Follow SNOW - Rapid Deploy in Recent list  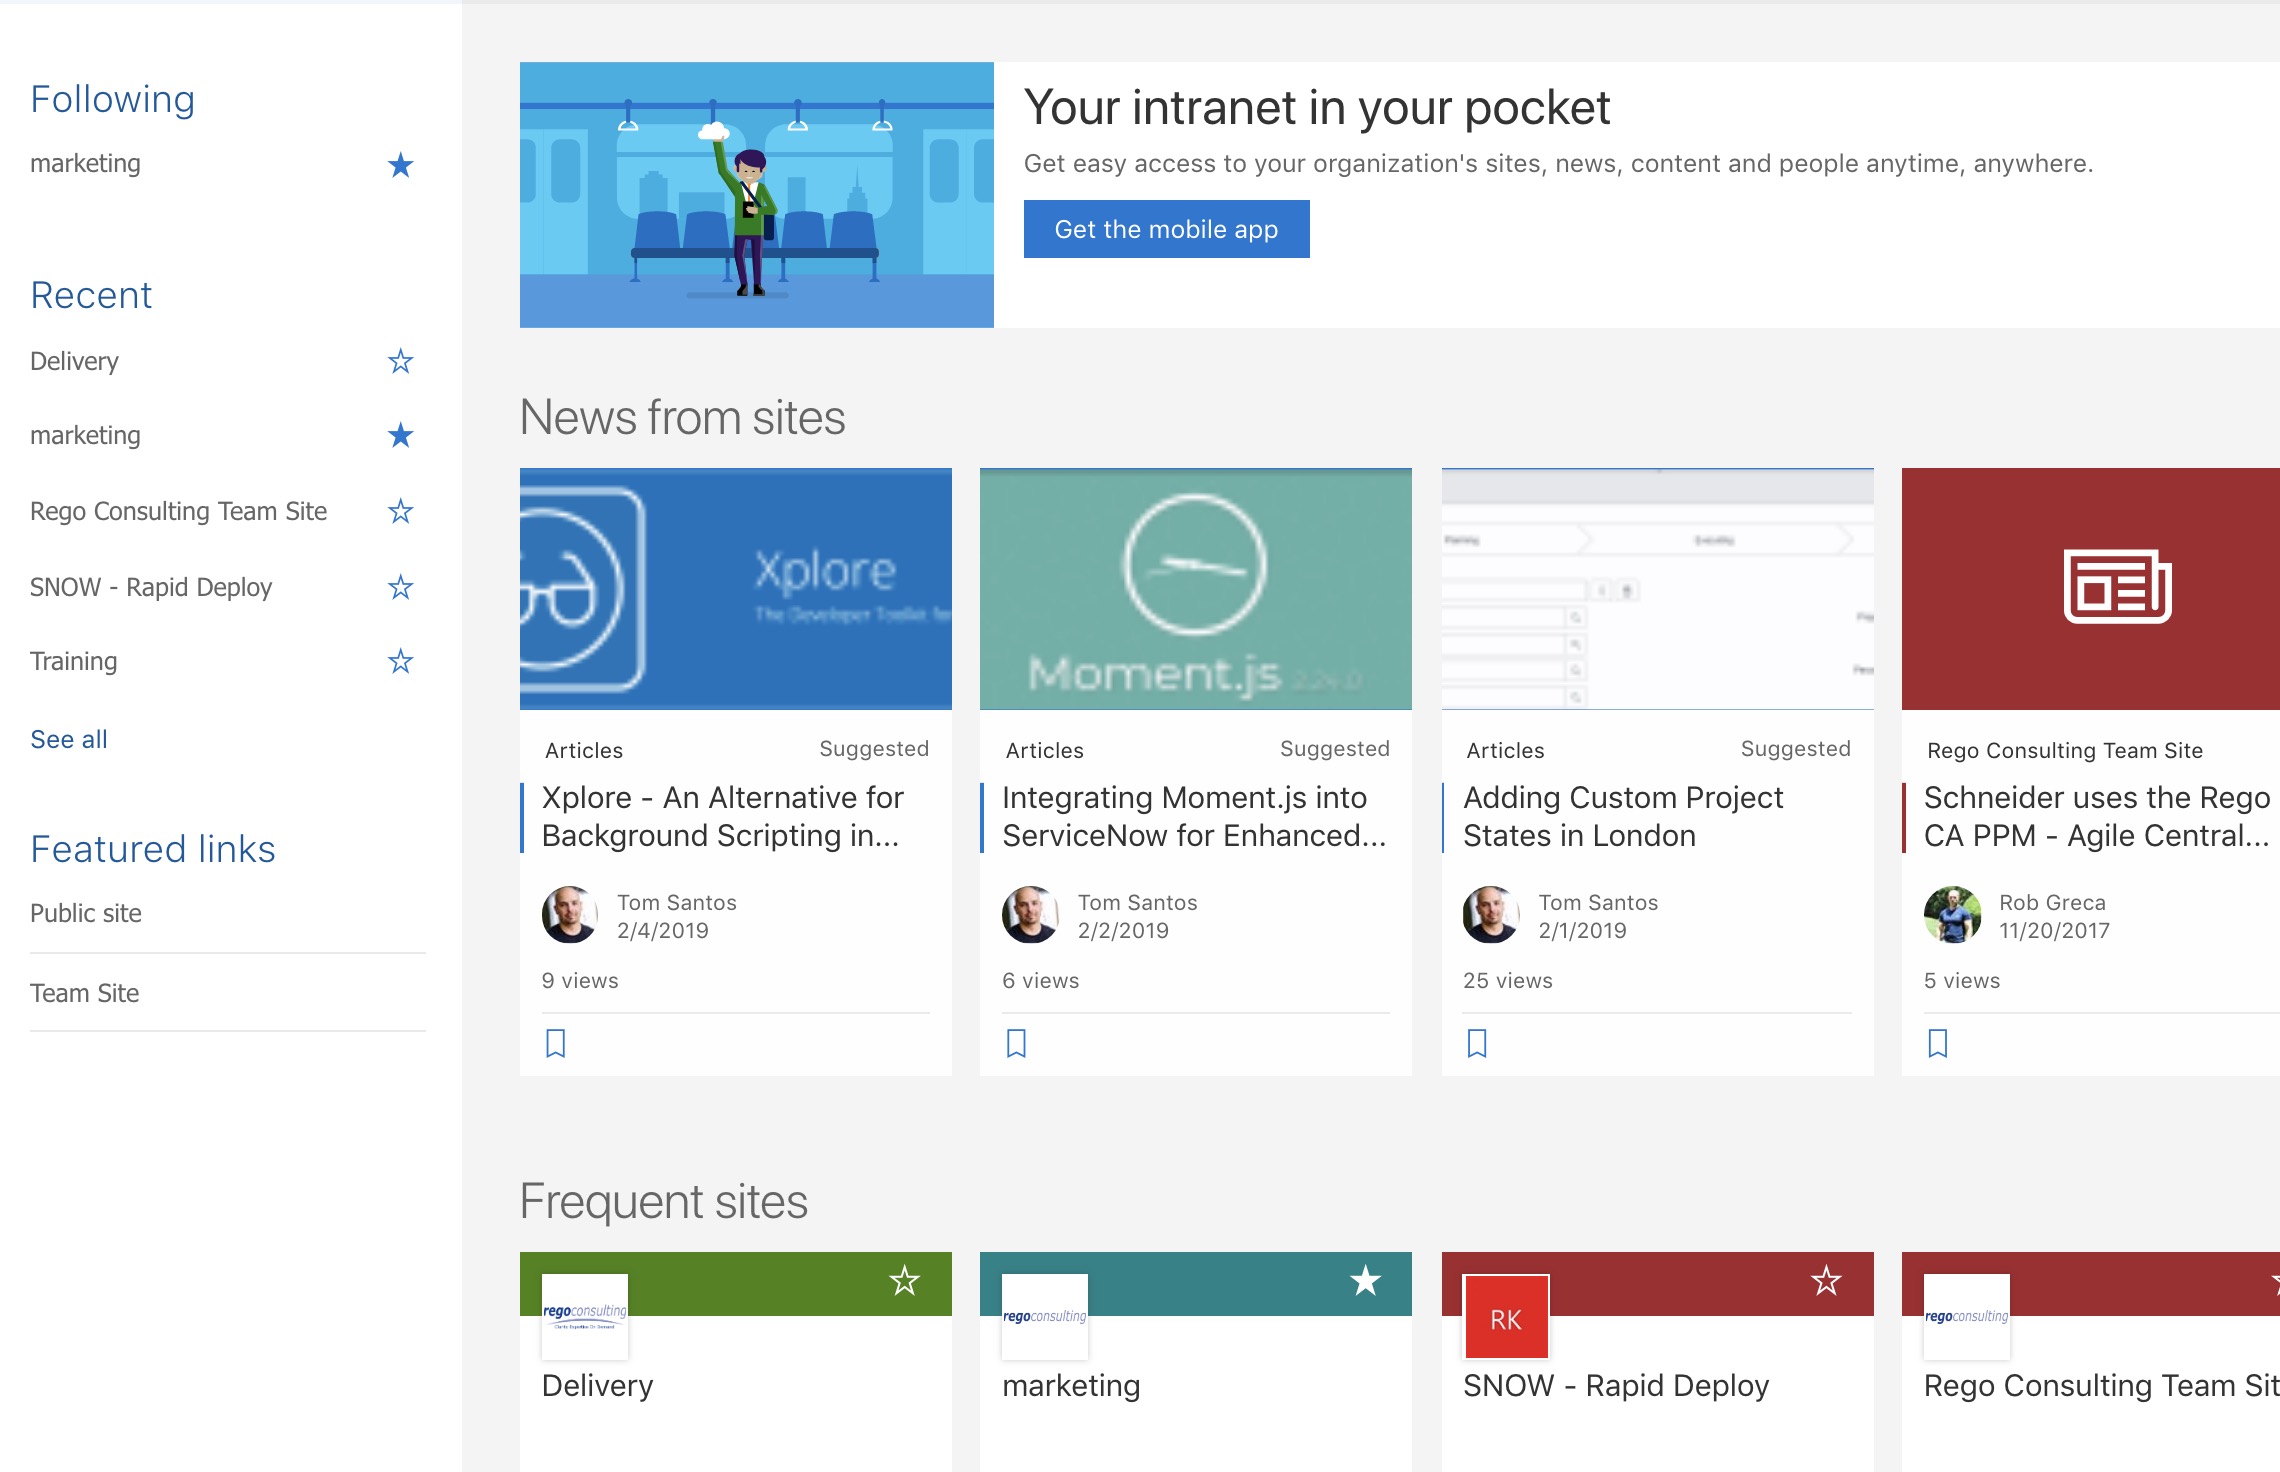[400, 587]
